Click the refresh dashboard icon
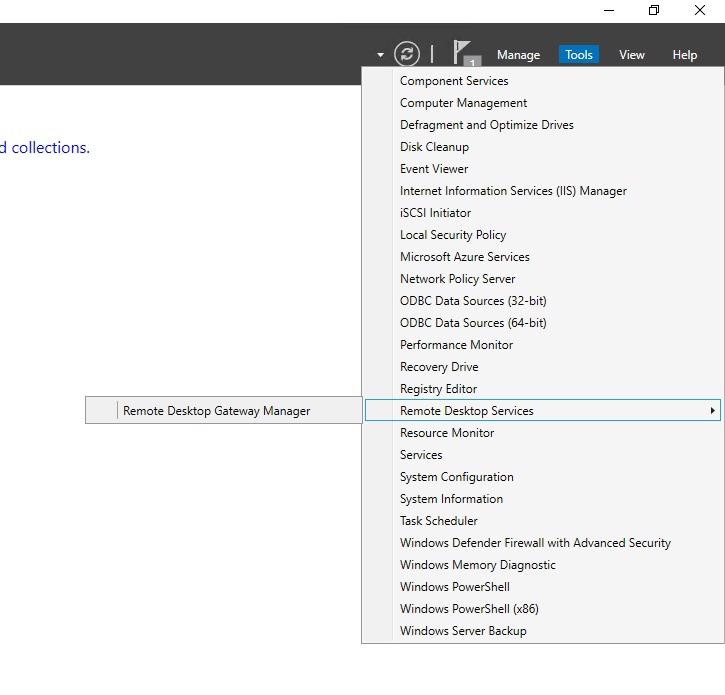This screenshot has width=725, height=695. (x=407, y=54)
